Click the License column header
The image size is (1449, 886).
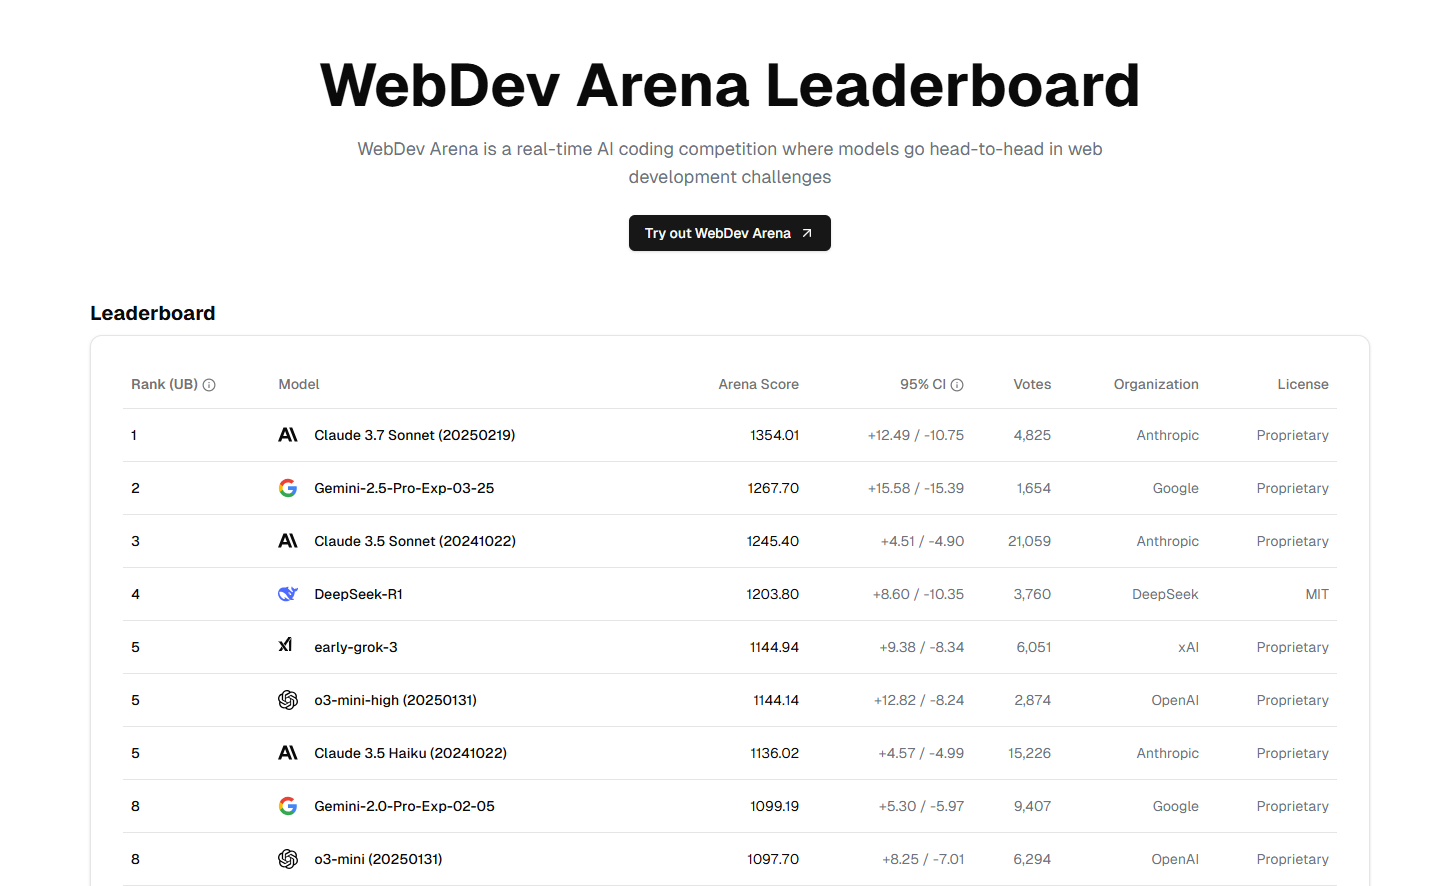(x=1303, y=384)
